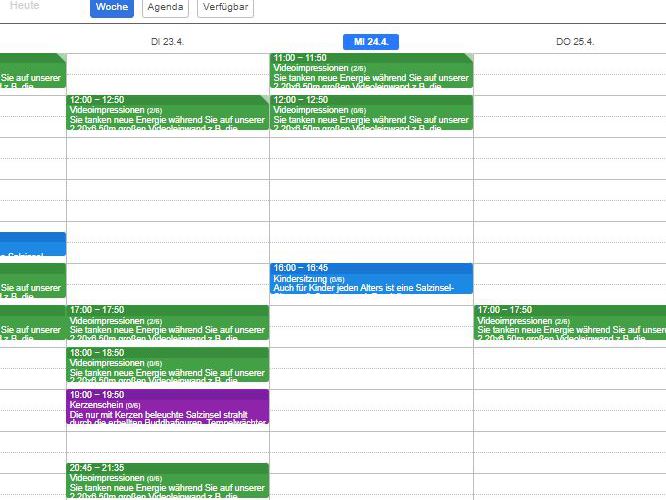The height and width of the screenshot is (500, 666).
Task: Select Tuesday's 17:00 – 17:50 Videoimpressionen event
Action: pyautogui.click(x=167, y=323)
